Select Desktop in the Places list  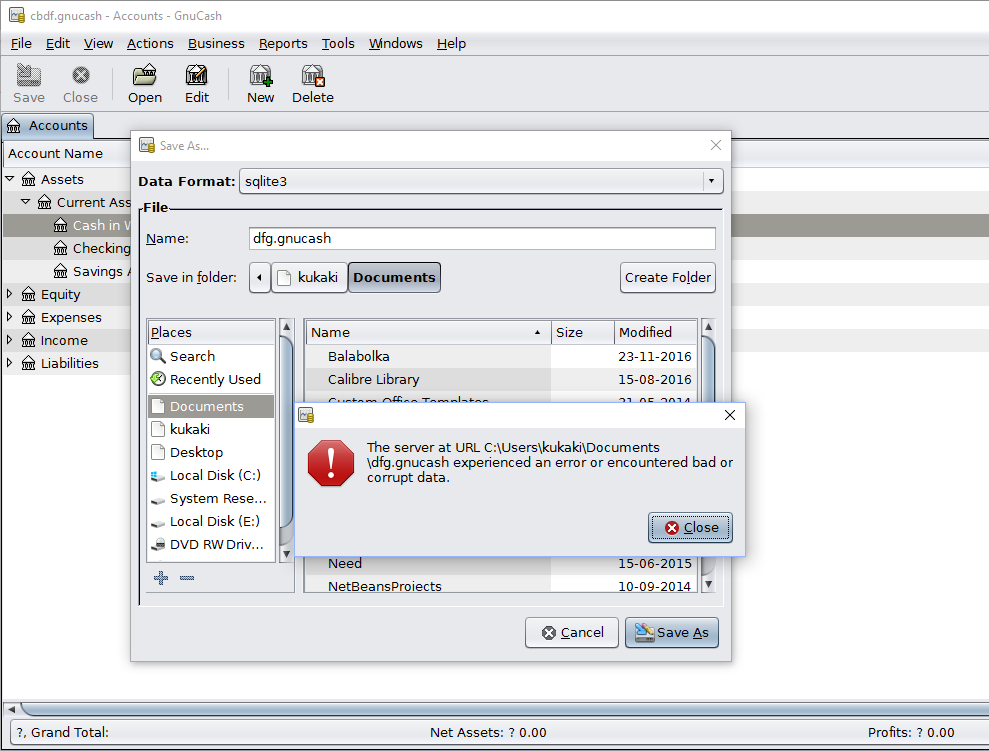click(x=211, y=452)
